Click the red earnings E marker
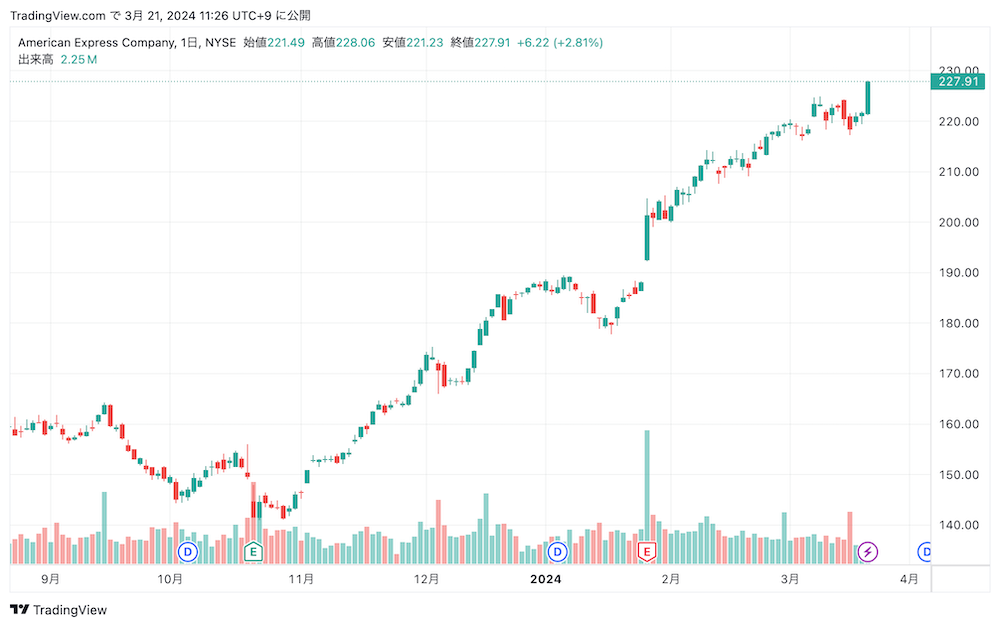Viewport: 1000px width, 627px height. coord(647,552)
